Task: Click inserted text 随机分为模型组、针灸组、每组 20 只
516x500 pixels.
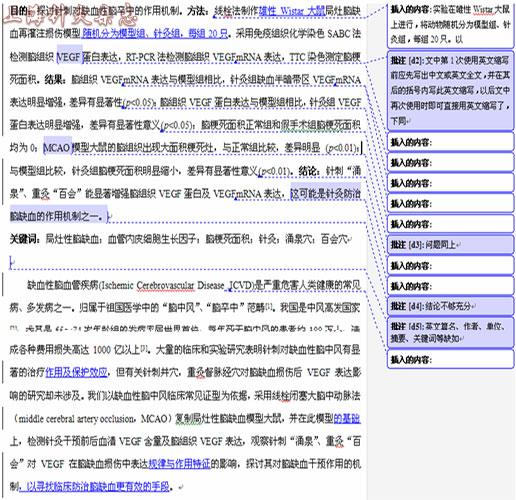Action: pyautogui.click(x=155, y=34)
